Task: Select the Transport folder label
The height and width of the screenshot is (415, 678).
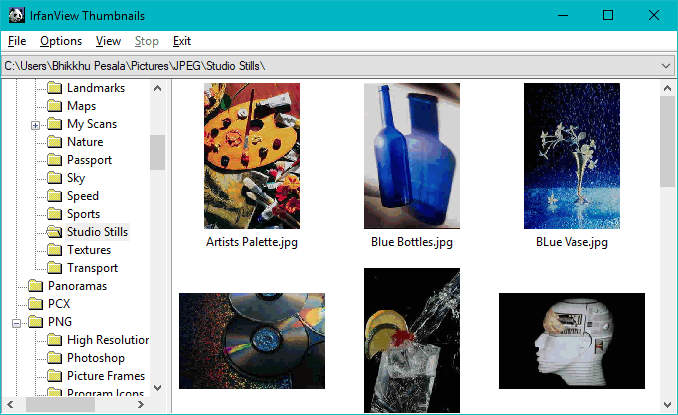Action: point(93,268)
